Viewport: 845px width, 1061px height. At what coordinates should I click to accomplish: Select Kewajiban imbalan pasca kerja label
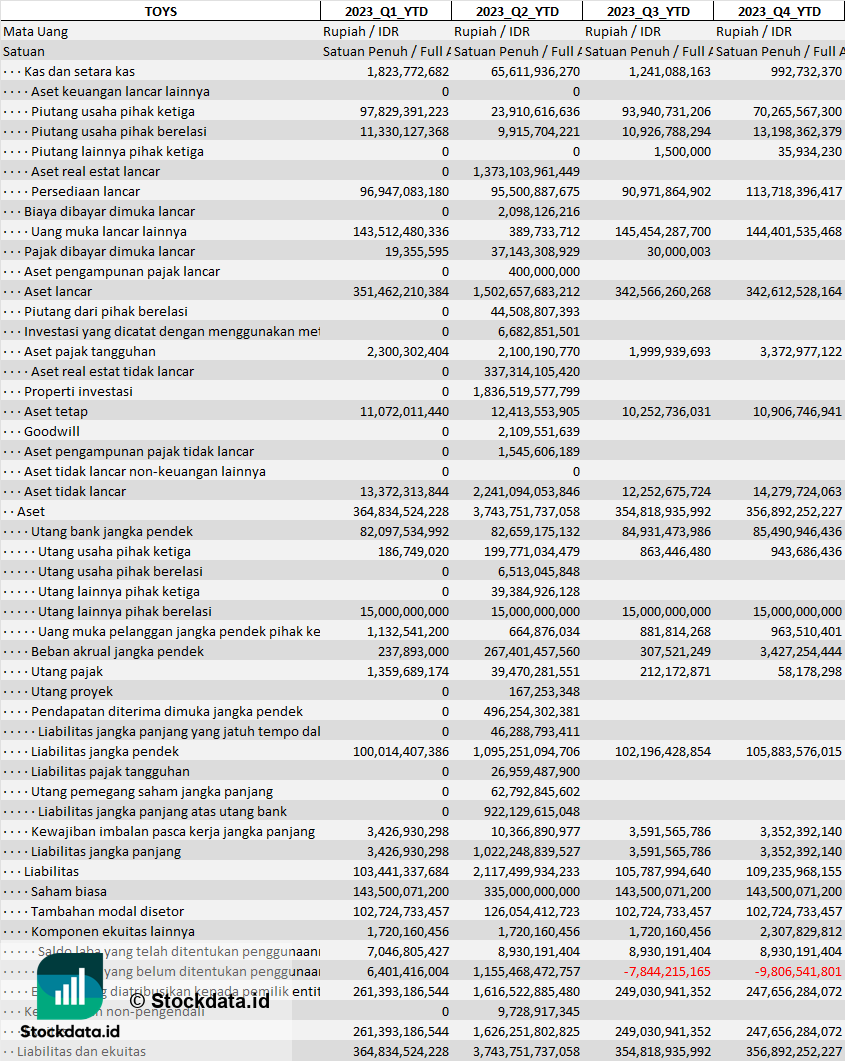point(173,832)
